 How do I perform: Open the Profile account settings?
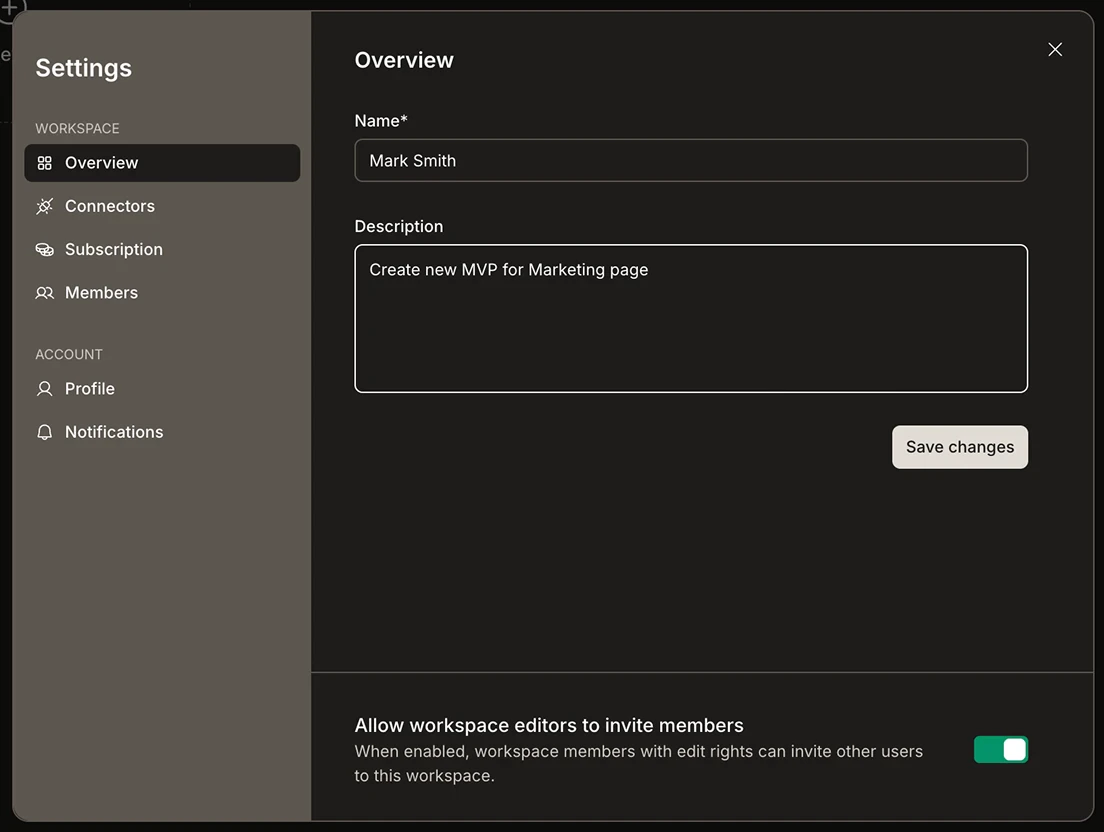point(90,388)
